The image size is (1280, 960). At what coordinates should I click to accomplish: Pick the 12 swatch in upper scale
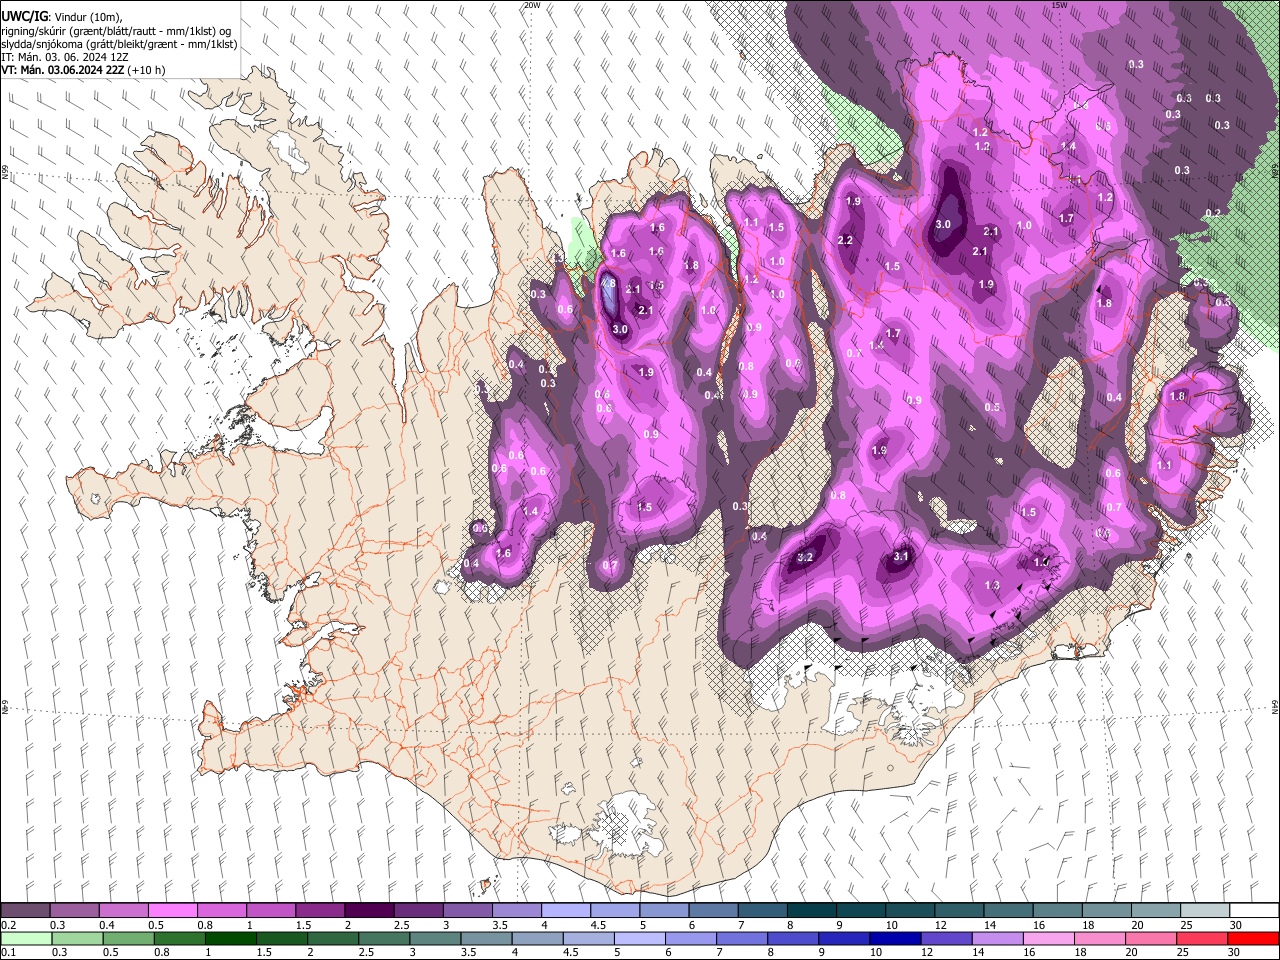point(960,911)
